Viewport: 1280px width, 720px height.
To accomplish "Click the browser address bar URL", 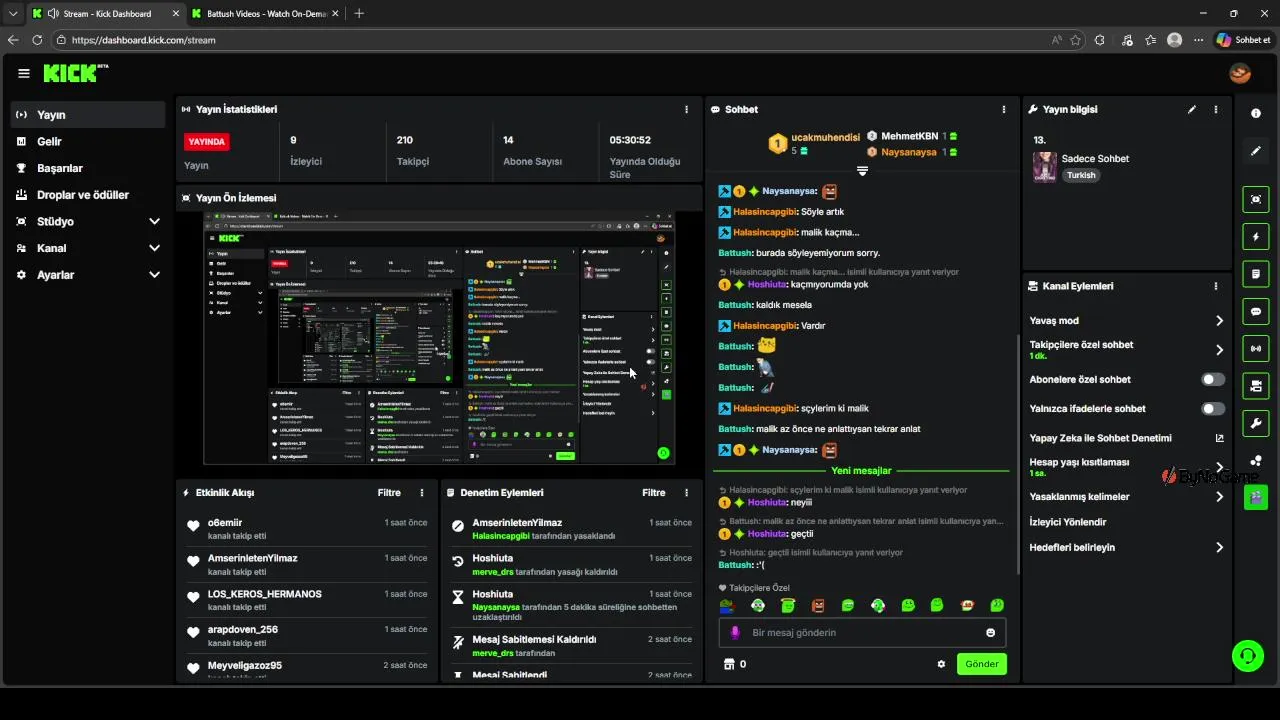I will (144, 40).
